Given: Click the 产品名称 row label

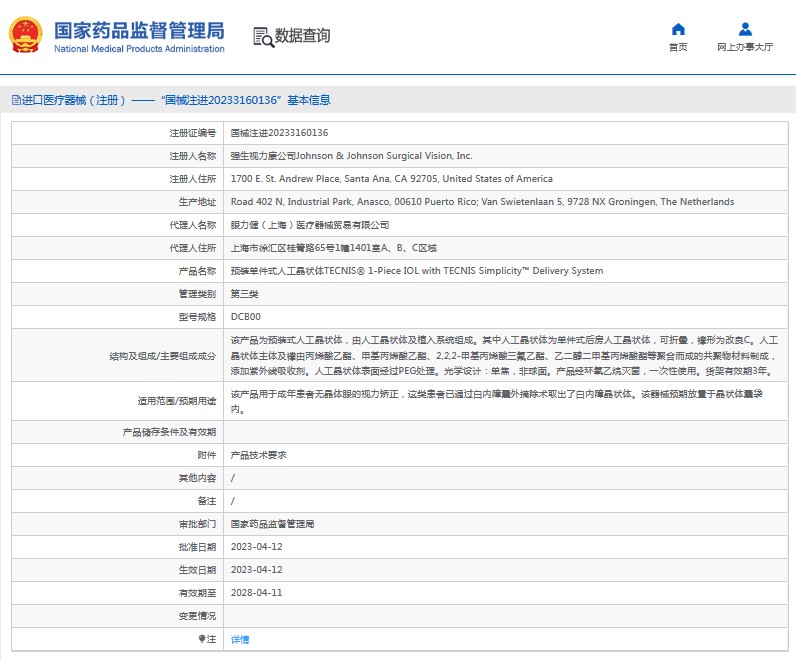Looking at the screenshot, I should tap(197, 271).
